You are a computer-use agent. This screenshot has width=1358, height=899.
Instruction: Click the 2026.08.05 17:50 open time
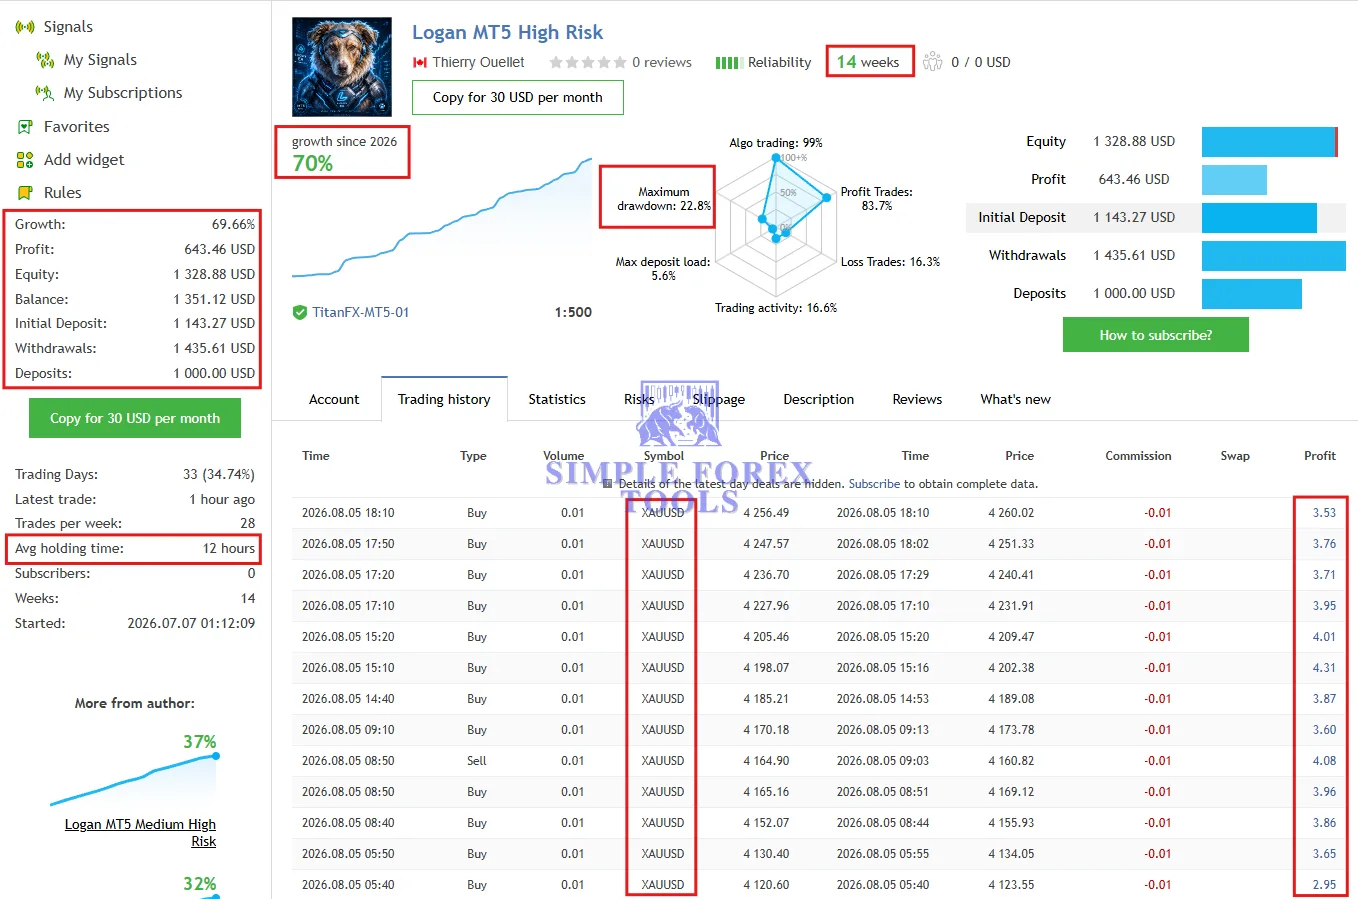coord(348,544)
